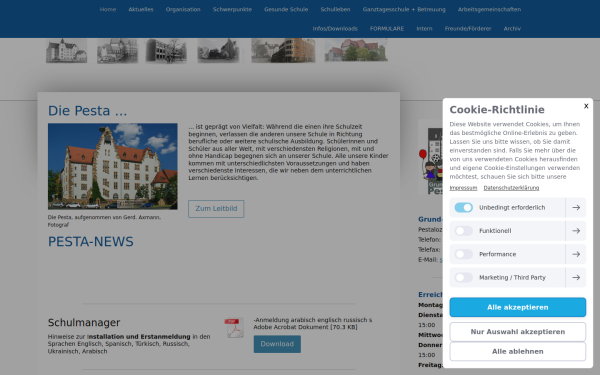Open the Freunde/Förderer menu item

pos(468,29)
